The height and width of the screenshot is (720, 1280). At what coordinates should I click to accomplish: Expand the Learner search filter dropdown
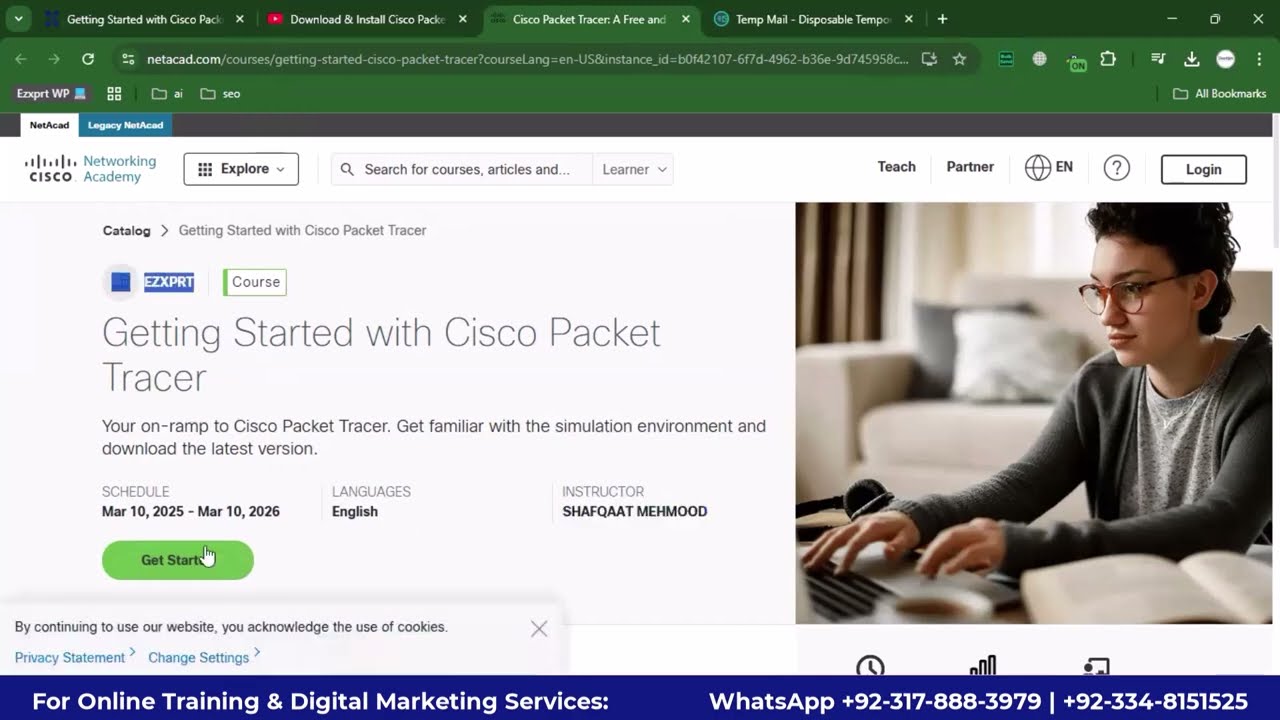click(x=634, y=169)
